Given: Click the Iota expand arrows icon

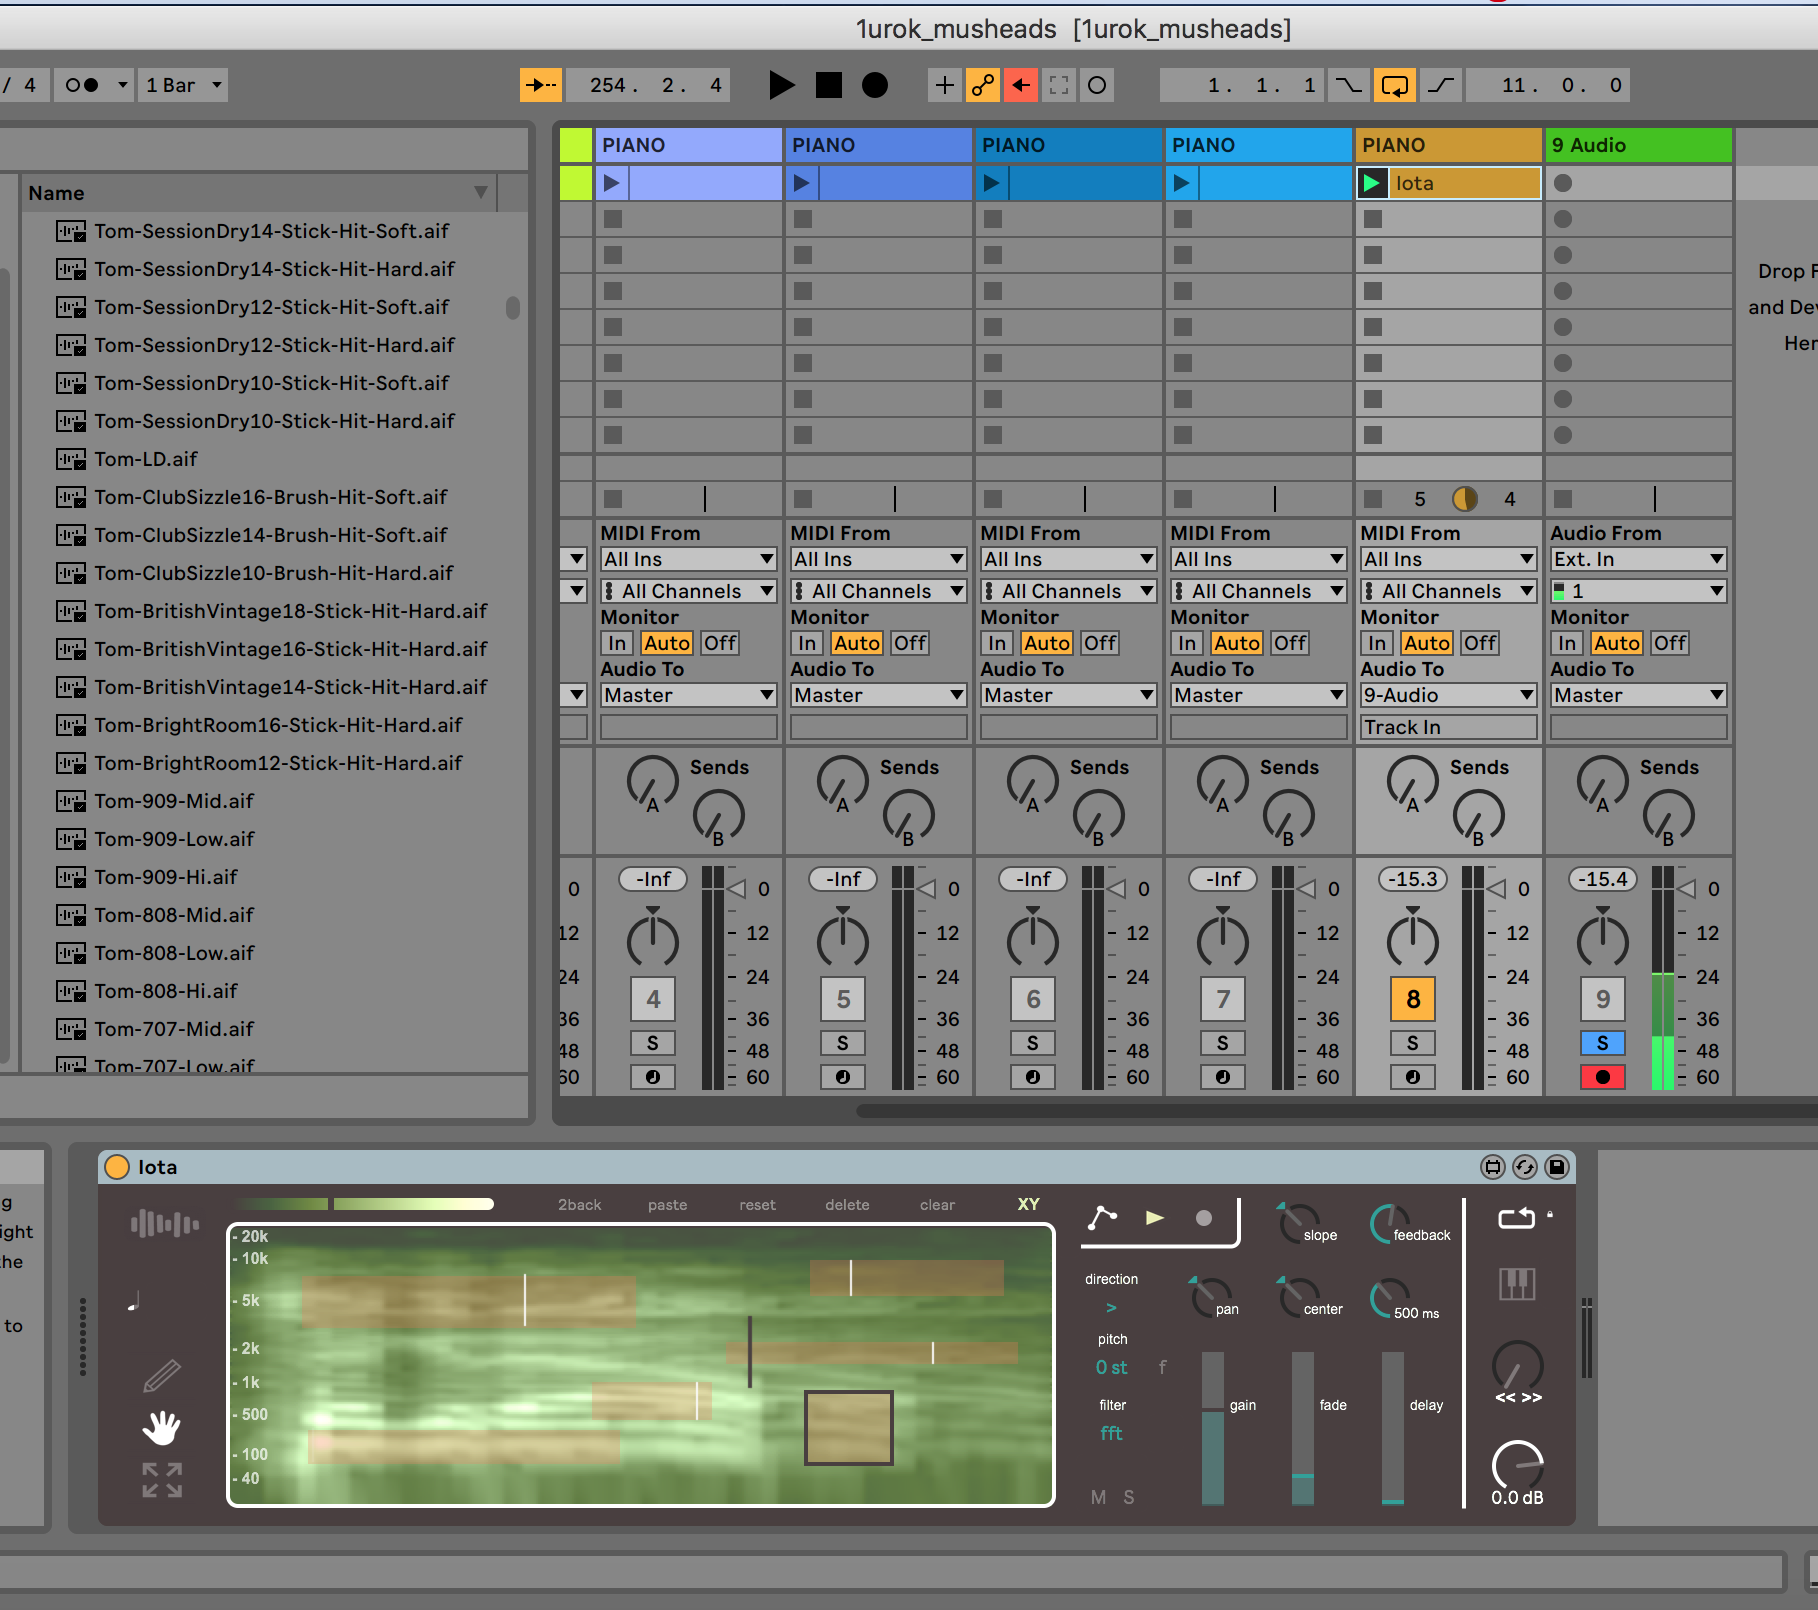Looking at the screenshot, I should (x=161, y=1480).
